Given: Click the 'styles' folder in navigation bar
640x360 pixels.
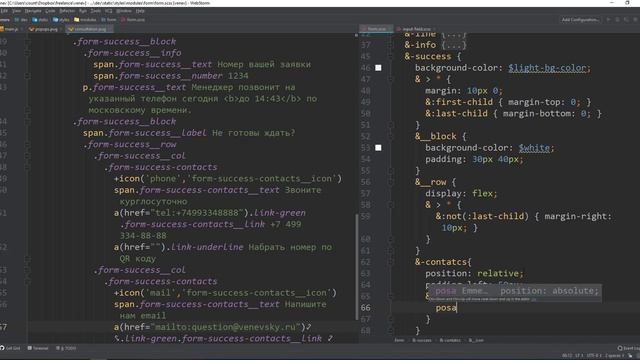Looking at the screenshot, I should click(x=61, y=20).
